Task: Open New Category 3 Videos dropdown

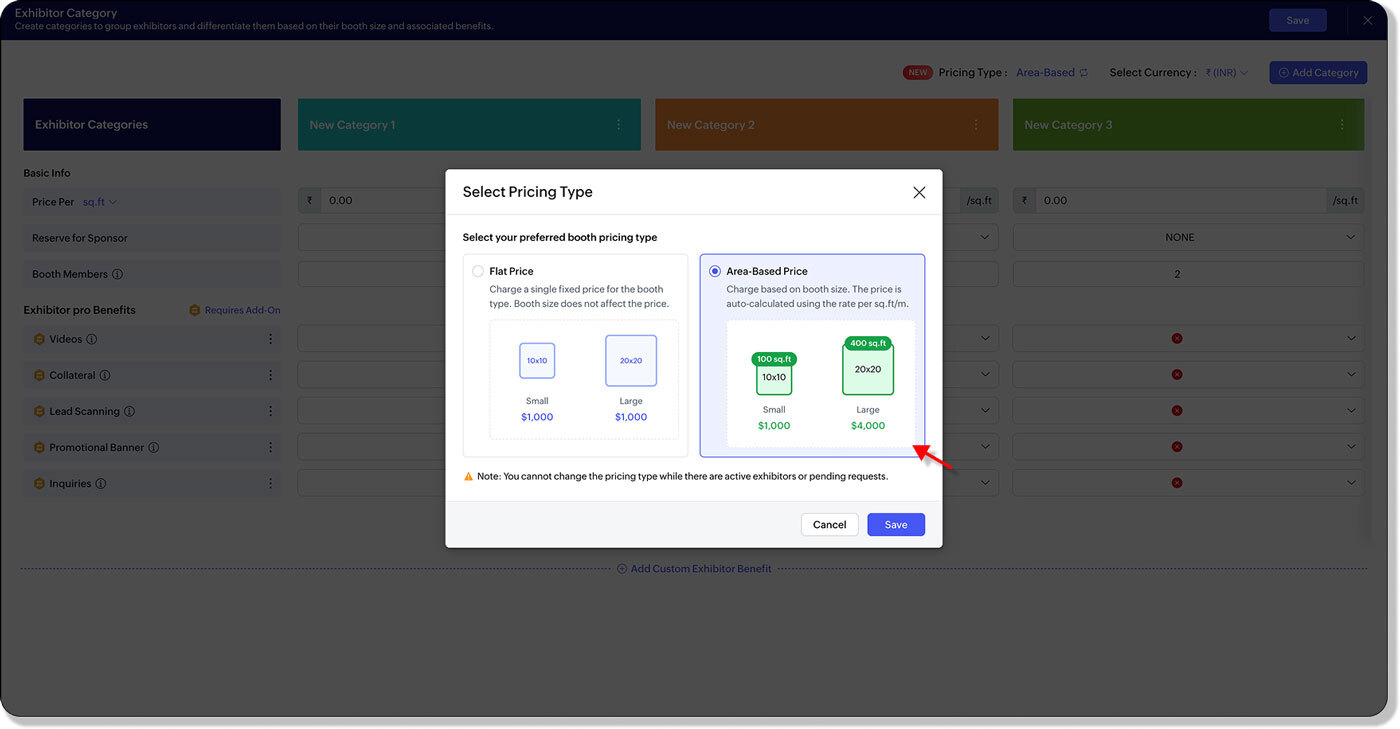Action: click(x=1188, y=338)
